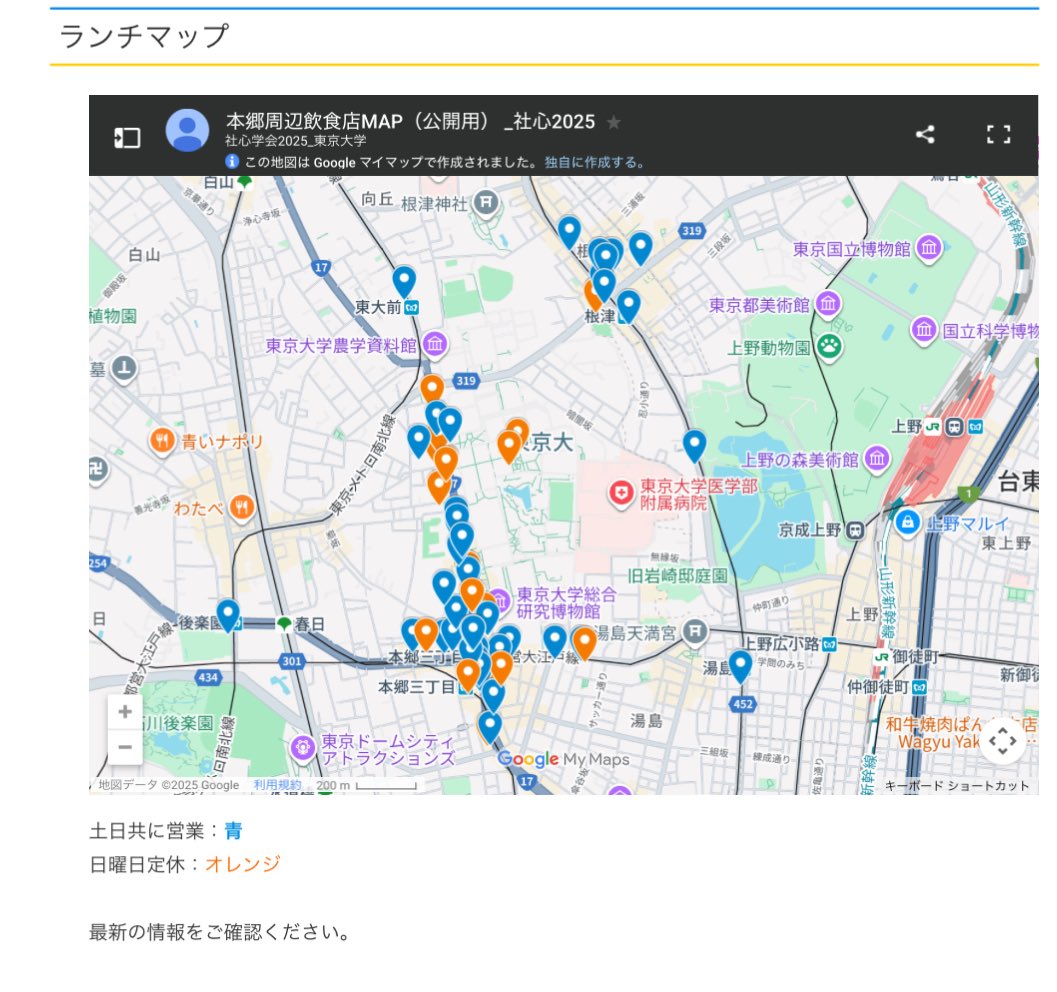
Task: Click キーボード ショートカット link
Action: point(957,786)
